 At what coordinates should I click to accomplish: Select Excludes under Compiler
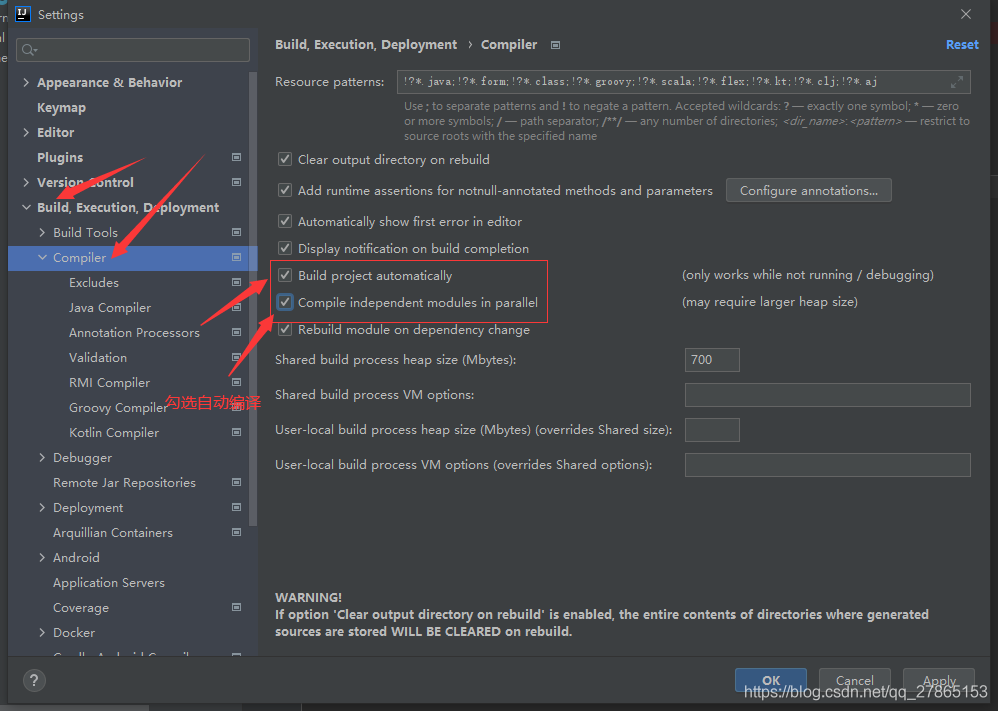[94, 282]
